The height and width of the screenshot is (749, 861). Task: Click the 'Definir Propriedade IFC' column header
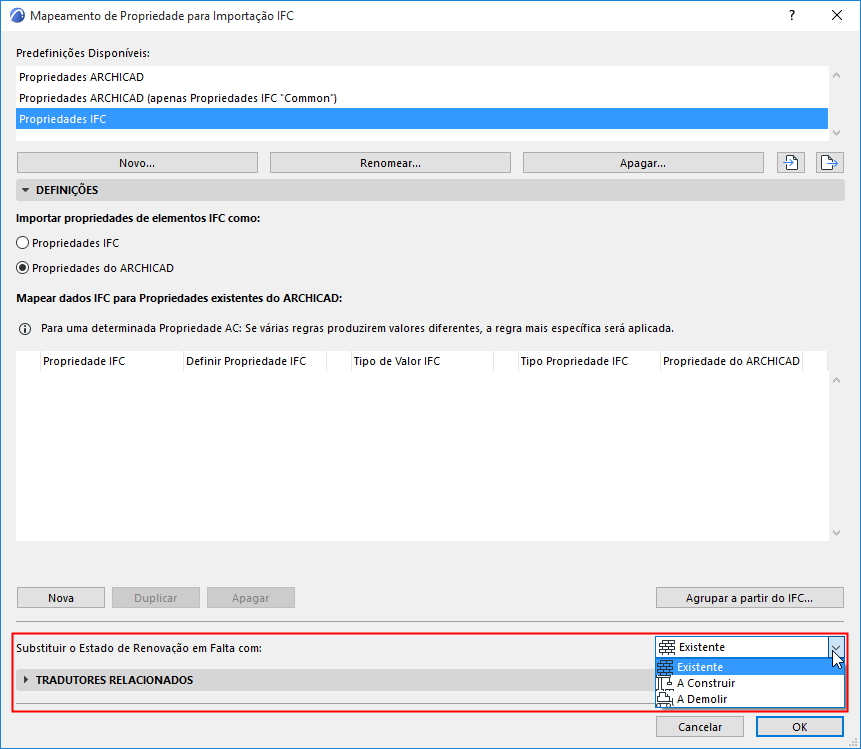255,361
